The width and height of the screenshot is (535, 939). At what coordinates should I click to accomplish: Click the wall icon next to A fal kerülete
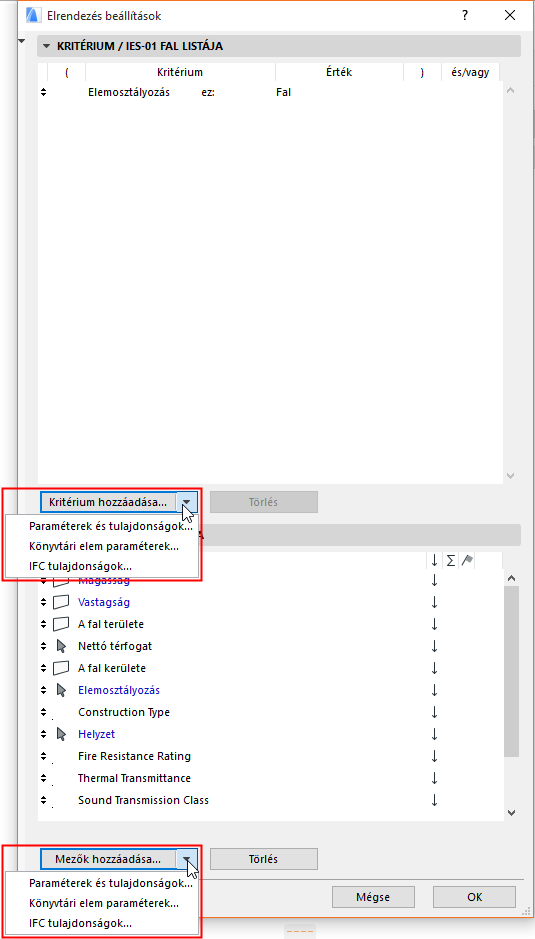point(61,668)
